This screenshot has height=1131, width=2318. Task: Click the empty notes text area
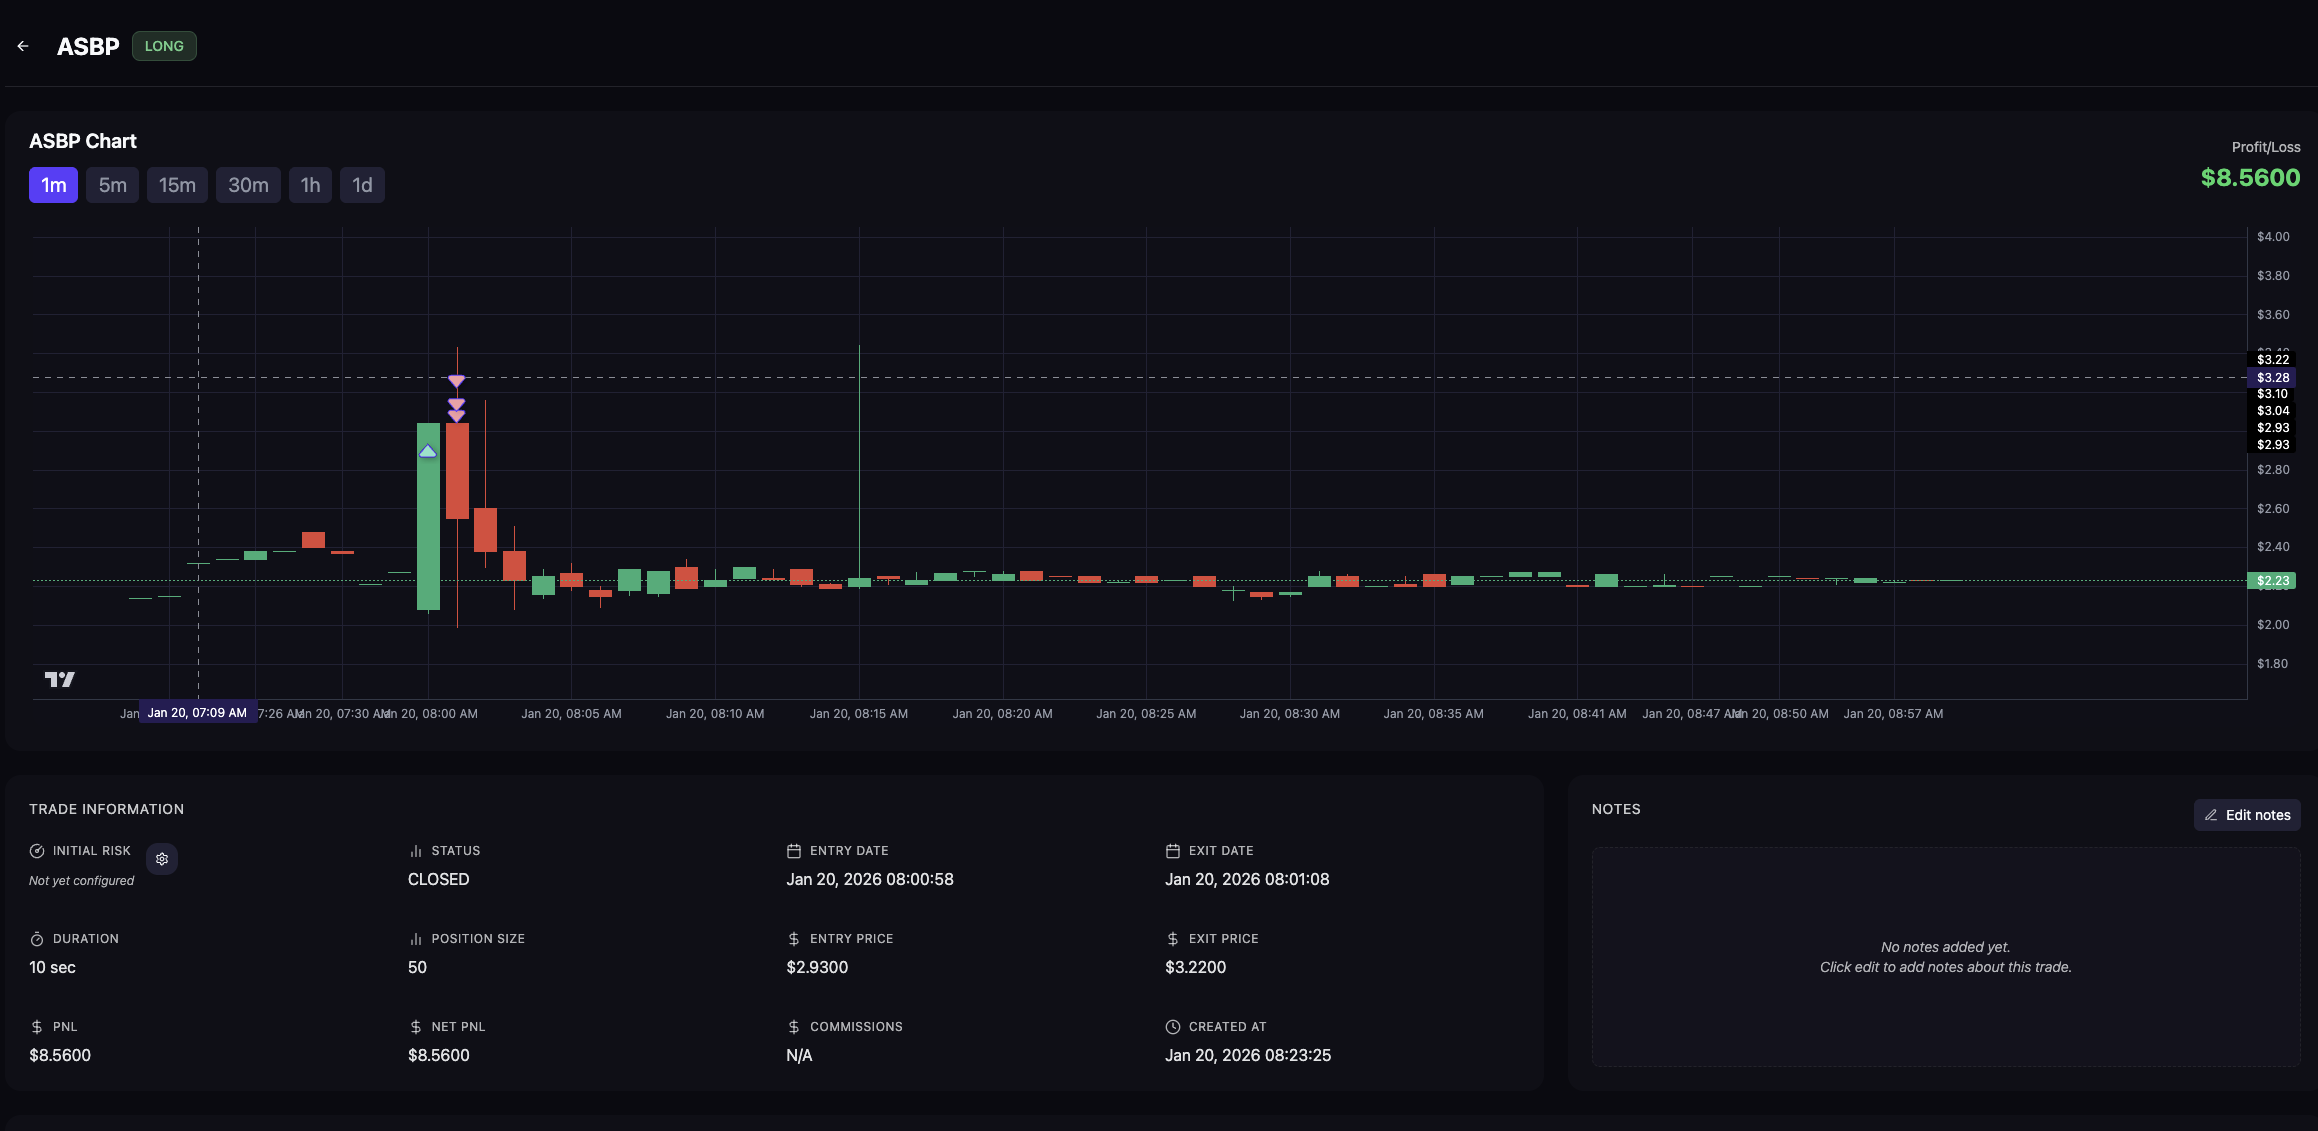(1945, 957)
